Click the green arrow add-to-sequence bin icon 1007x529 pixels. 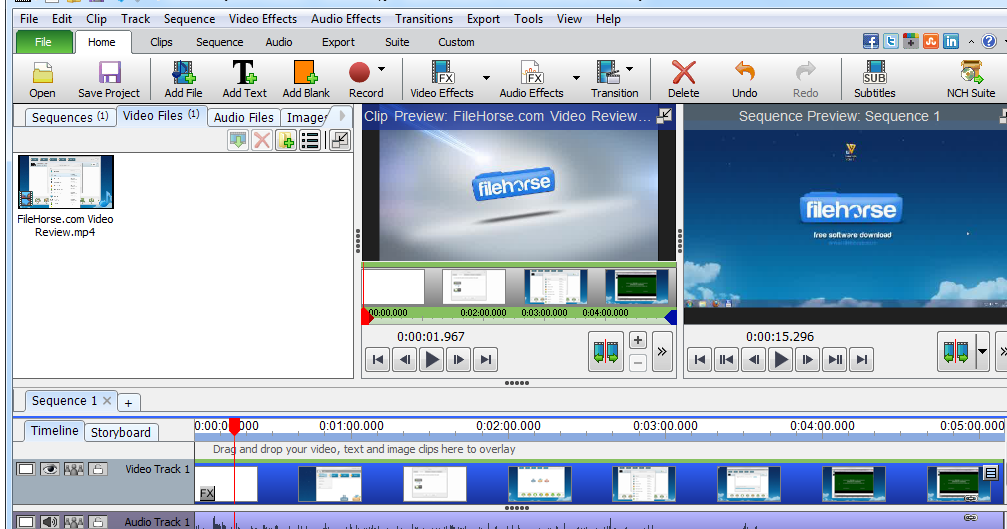(x=238, y=140)
